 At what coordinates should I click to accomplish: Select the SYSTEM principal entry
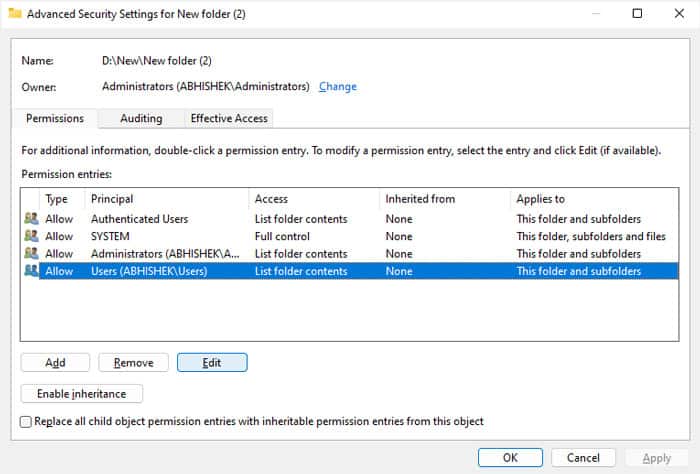[x=350, y=236]
